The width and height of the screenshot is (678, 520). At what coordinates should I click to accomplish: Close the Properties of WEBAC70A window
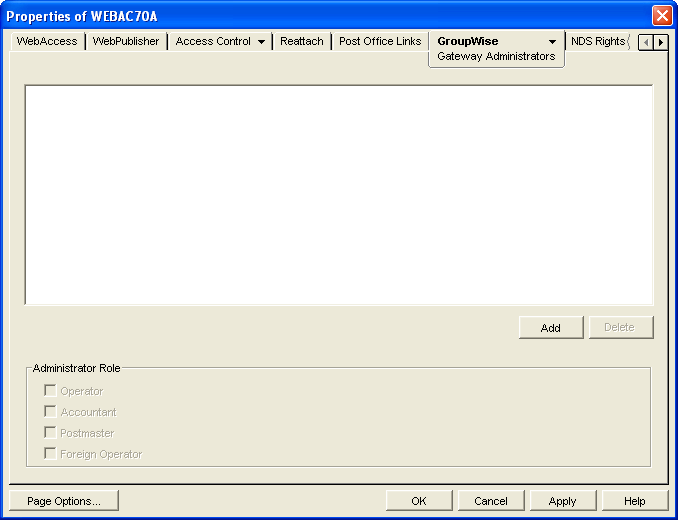(662, 16)
